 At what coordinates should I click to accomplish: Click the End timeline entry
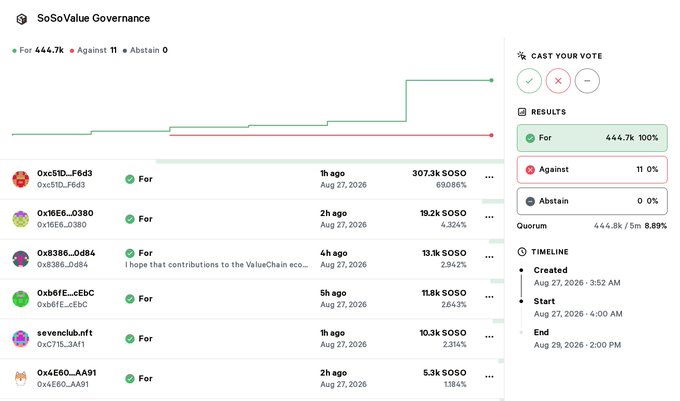coord(577,339)
